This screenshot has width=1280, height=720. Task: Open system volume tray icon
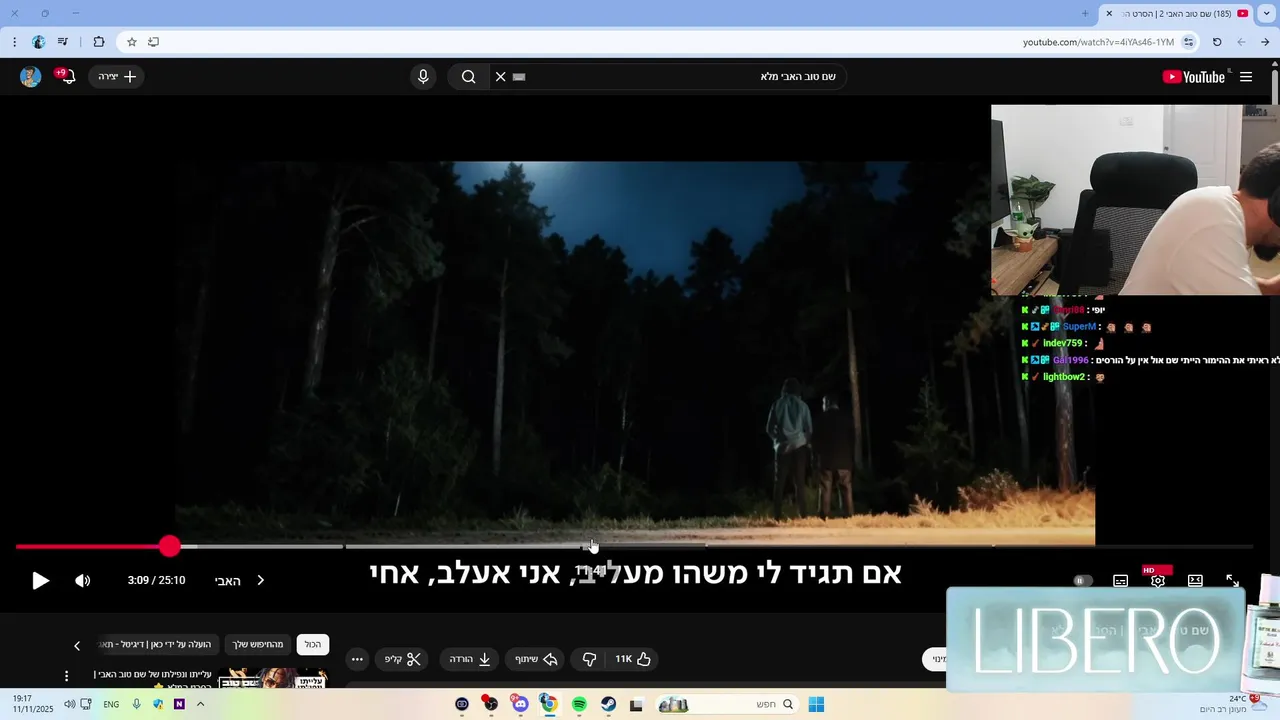pyautogui.click(x=69, y=705)
